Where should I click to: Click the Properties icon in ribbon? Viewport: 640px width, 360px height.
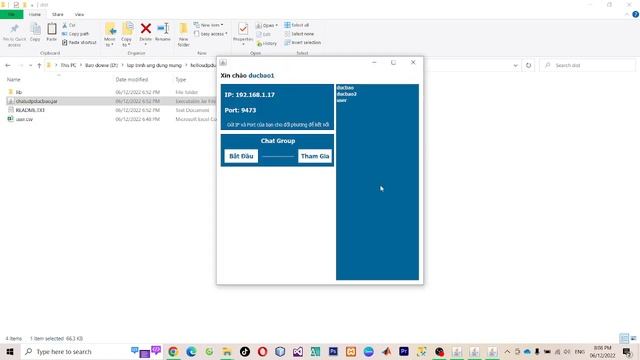tap(243, 29)
